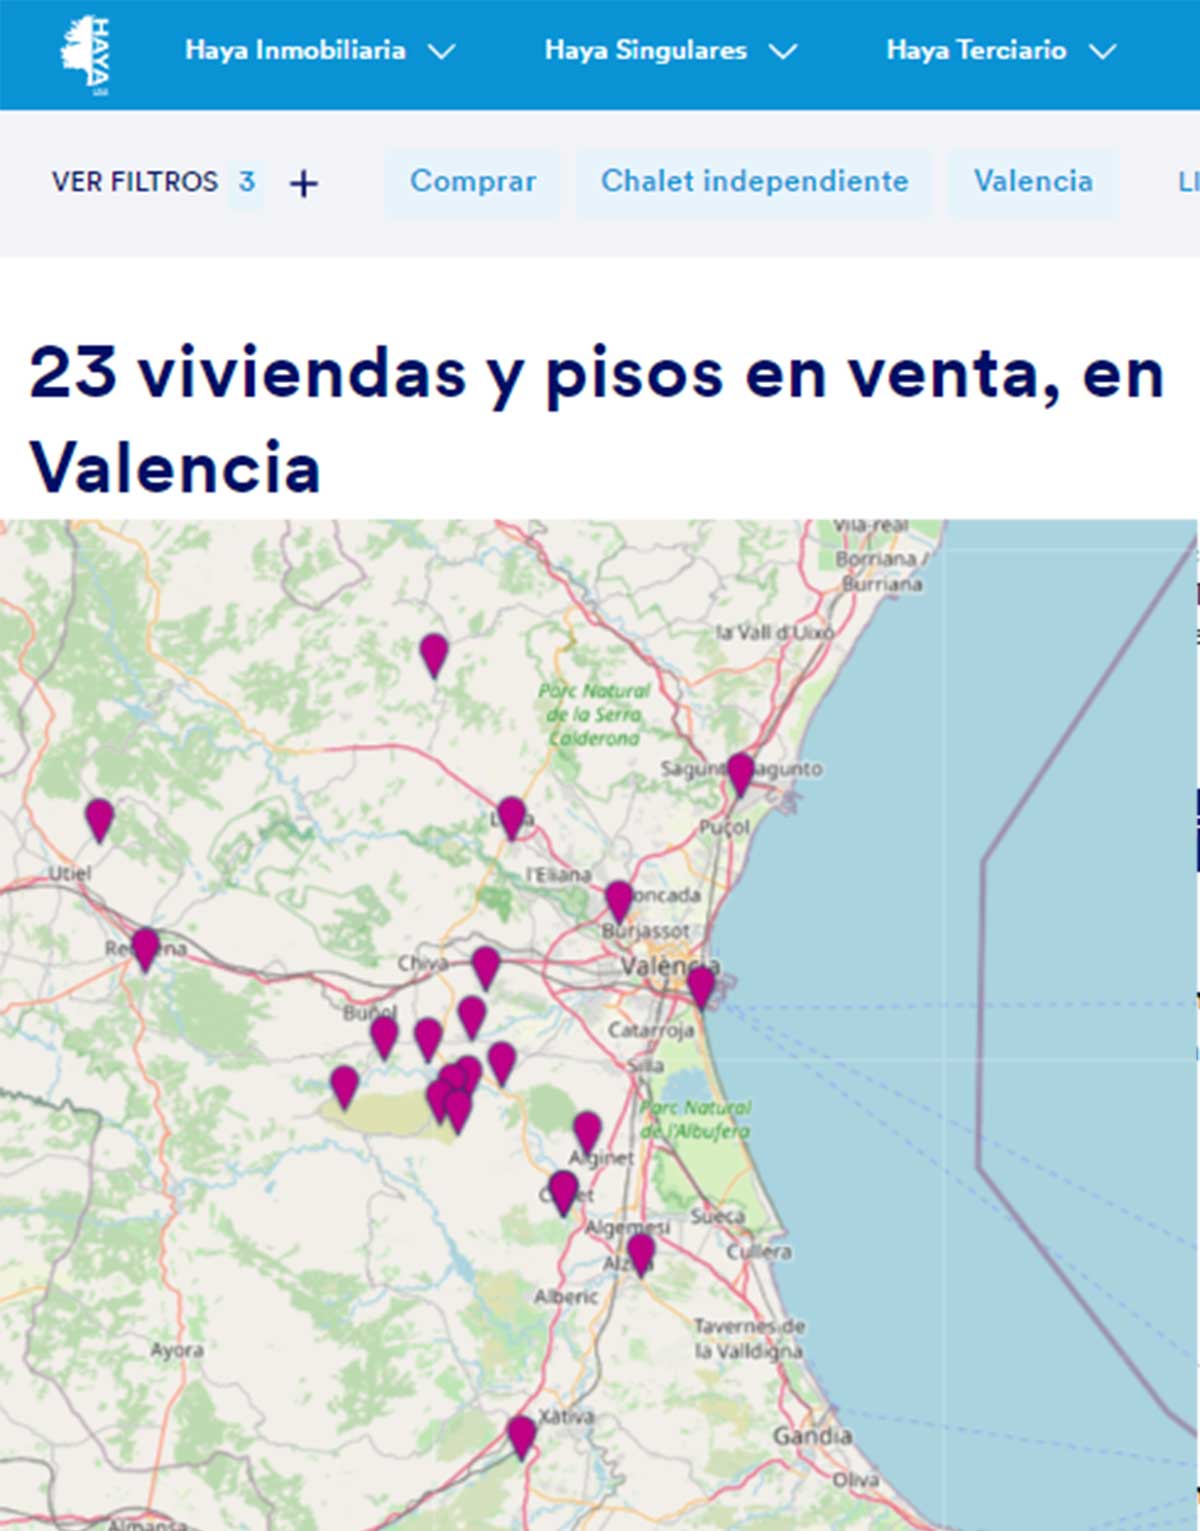Select the map pin near Xàtiva

[521, 1436]
